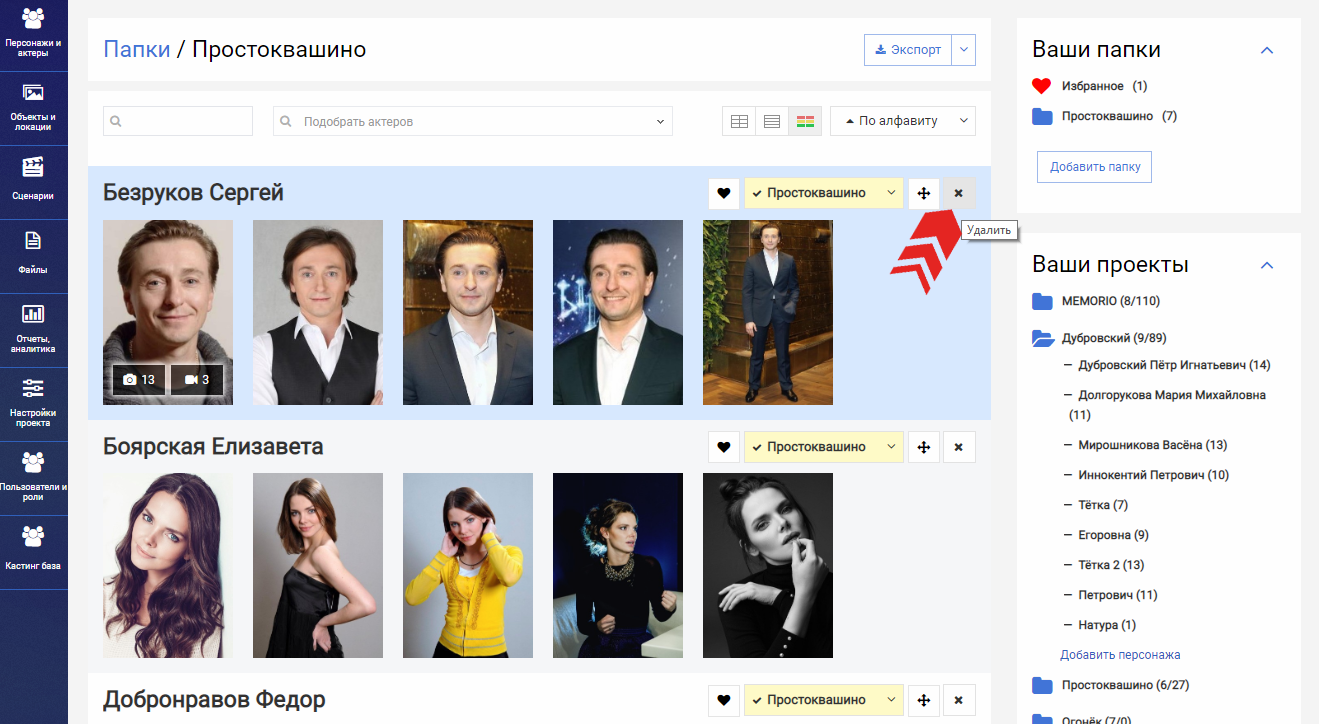Switch to grid table view
The image size is (1319, 724).
(739, 121)
